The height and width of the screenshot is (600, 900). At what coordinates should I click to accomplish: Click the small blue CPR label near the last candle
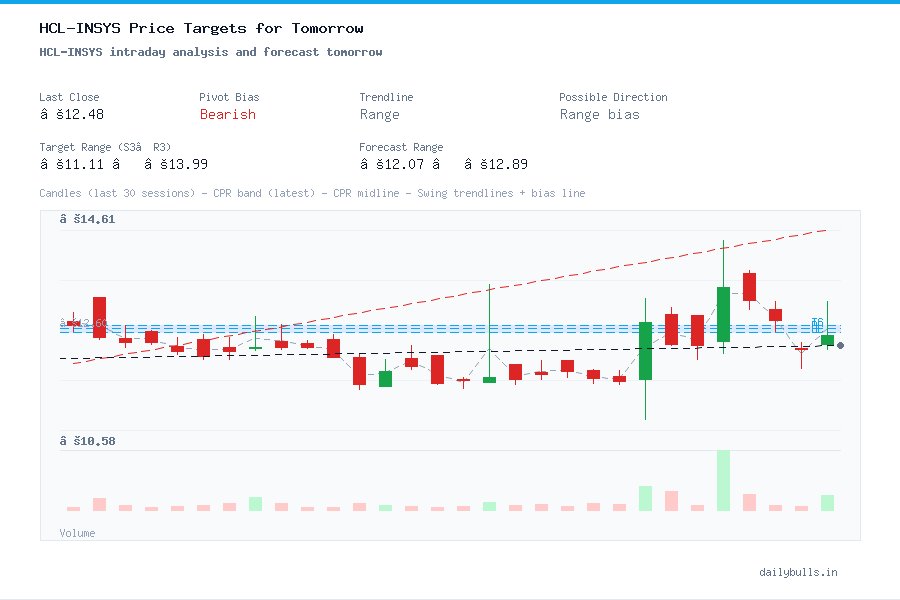(817, 324)
